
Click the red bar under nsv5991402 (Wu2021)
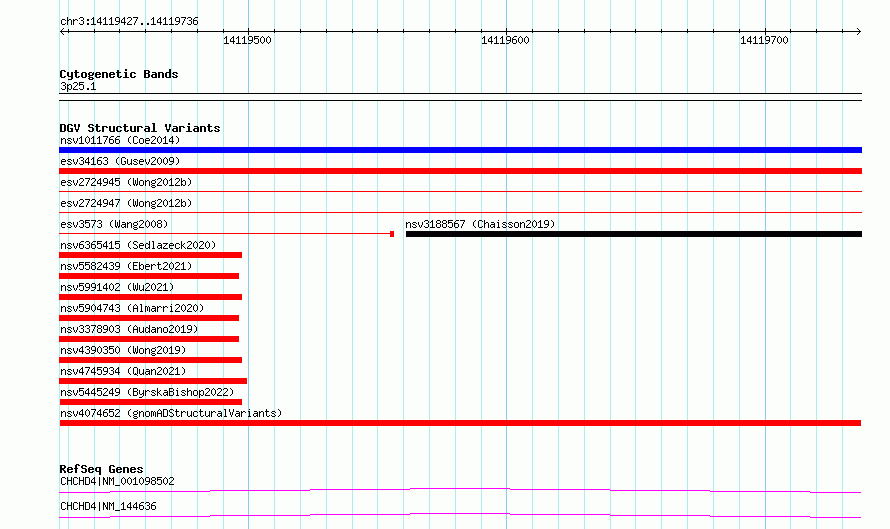[x=150, y=297]
